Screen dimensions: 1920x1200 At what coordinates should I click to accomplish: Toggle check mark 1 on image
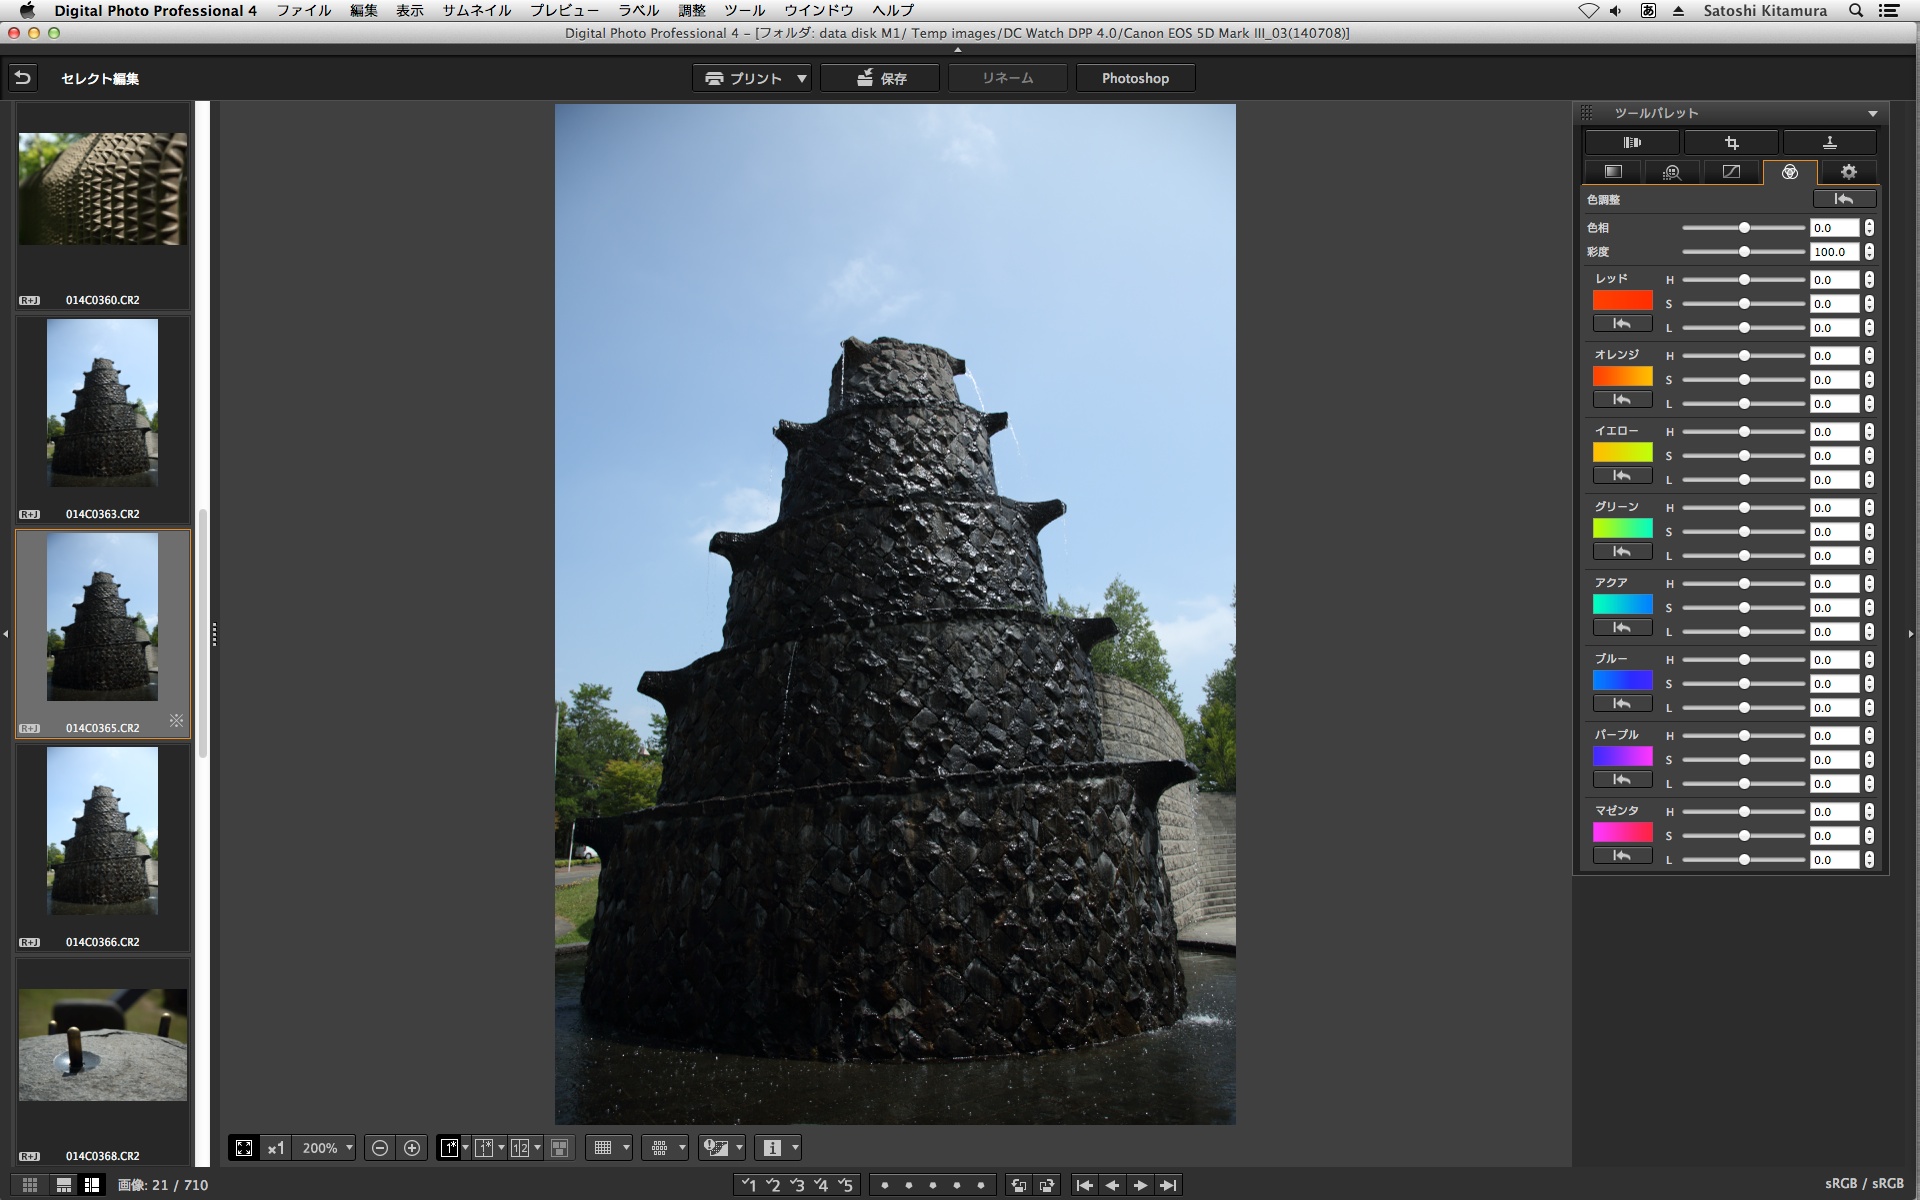(x=749, y=1185)
